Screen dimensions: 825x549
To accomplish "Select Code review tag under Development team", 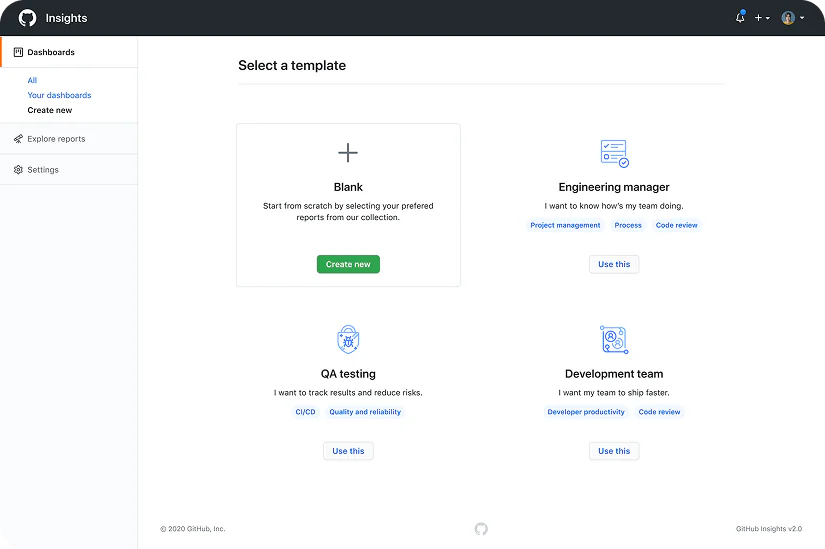I will click(x=659, y=412).
